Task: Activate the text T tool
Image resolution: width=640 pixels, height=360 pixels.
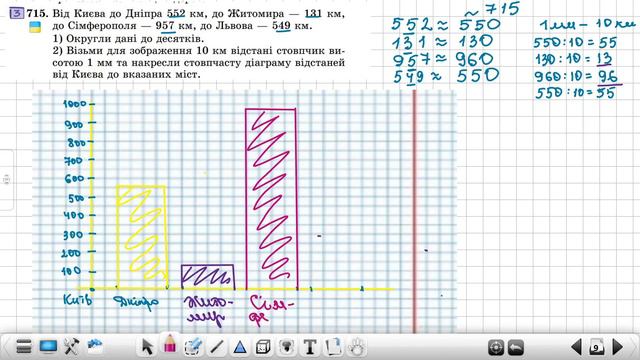Action: [x=310, y=347]
